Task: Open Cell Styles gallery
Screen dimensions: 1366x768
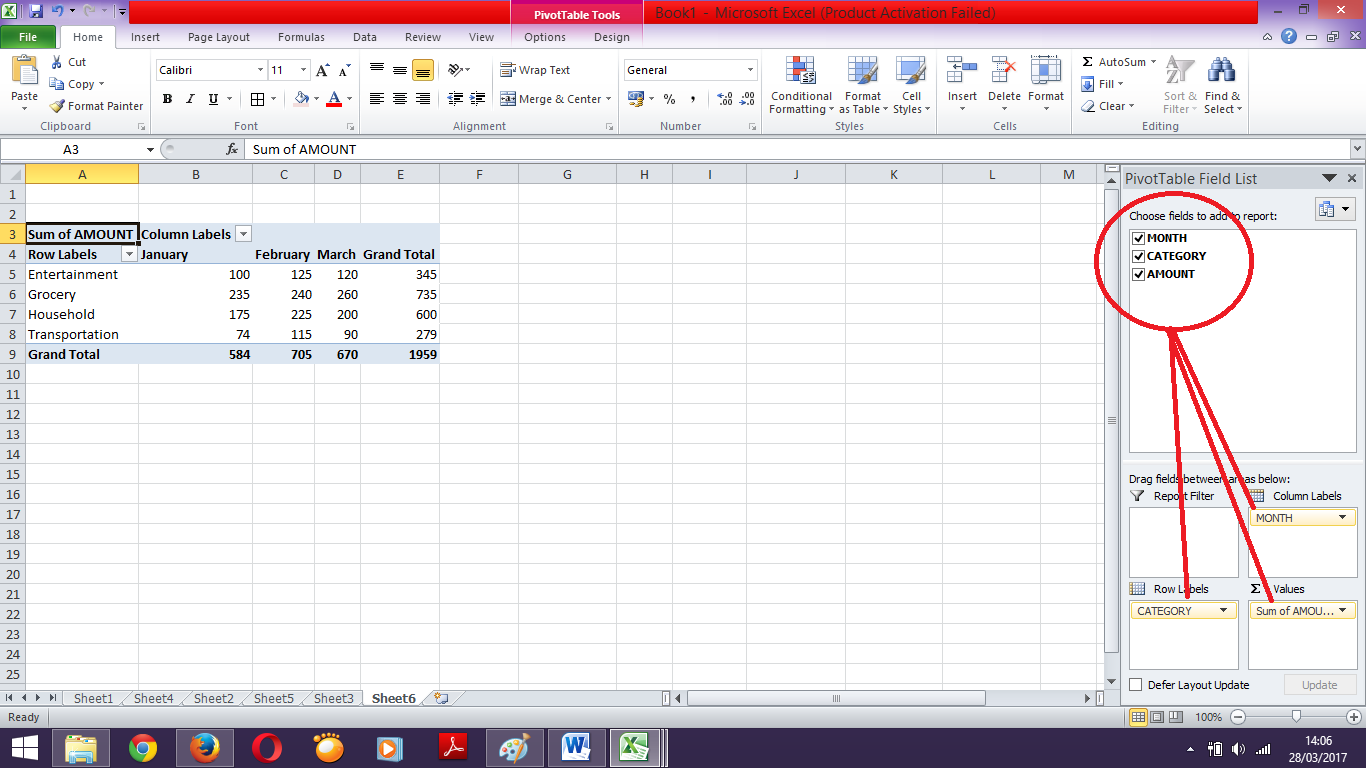Action: click(910, 87)
